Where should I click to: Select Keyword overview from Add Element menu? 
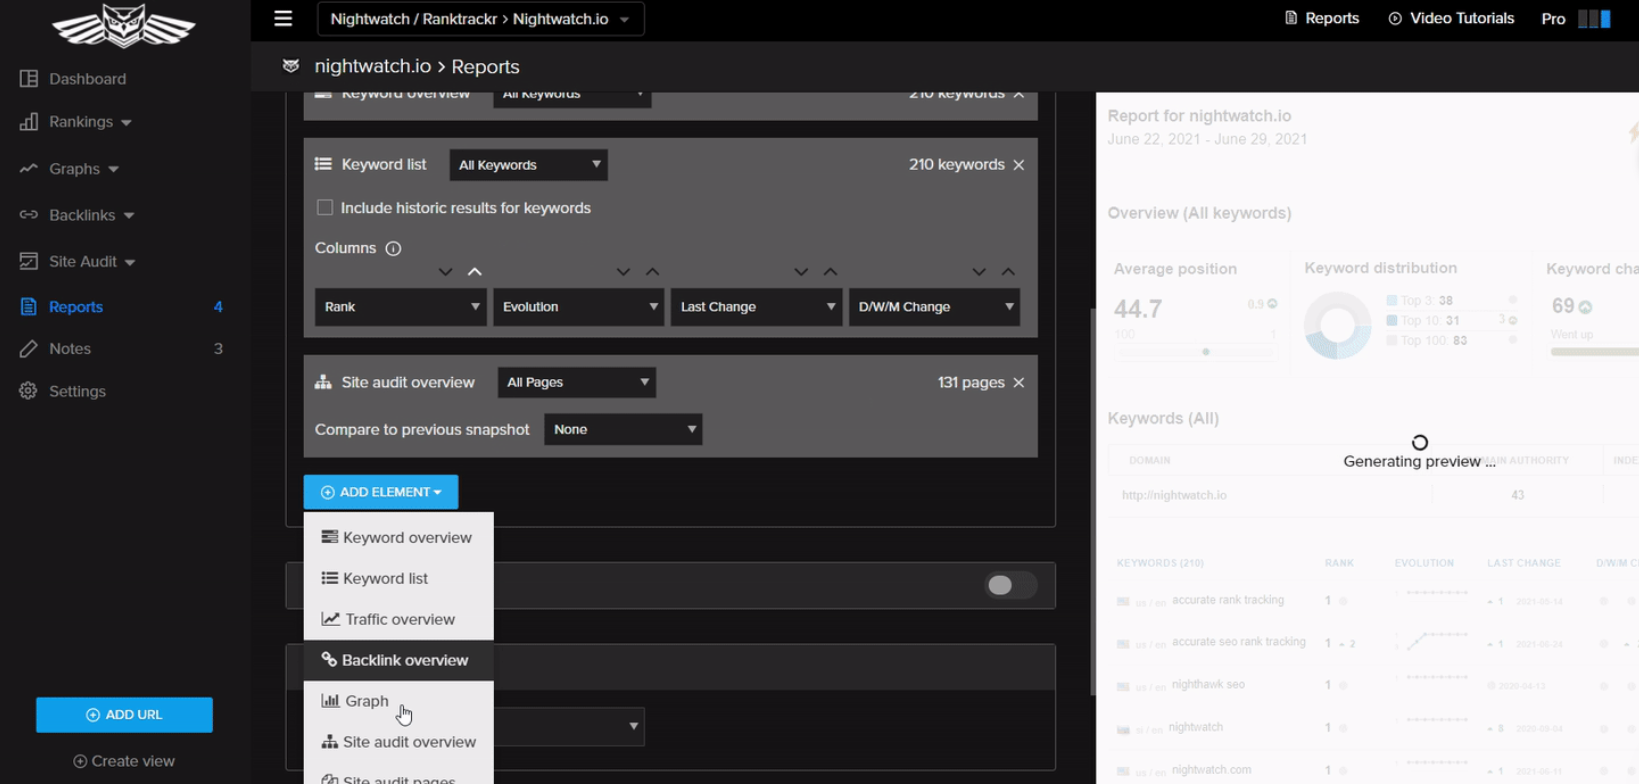pos(398,537)
